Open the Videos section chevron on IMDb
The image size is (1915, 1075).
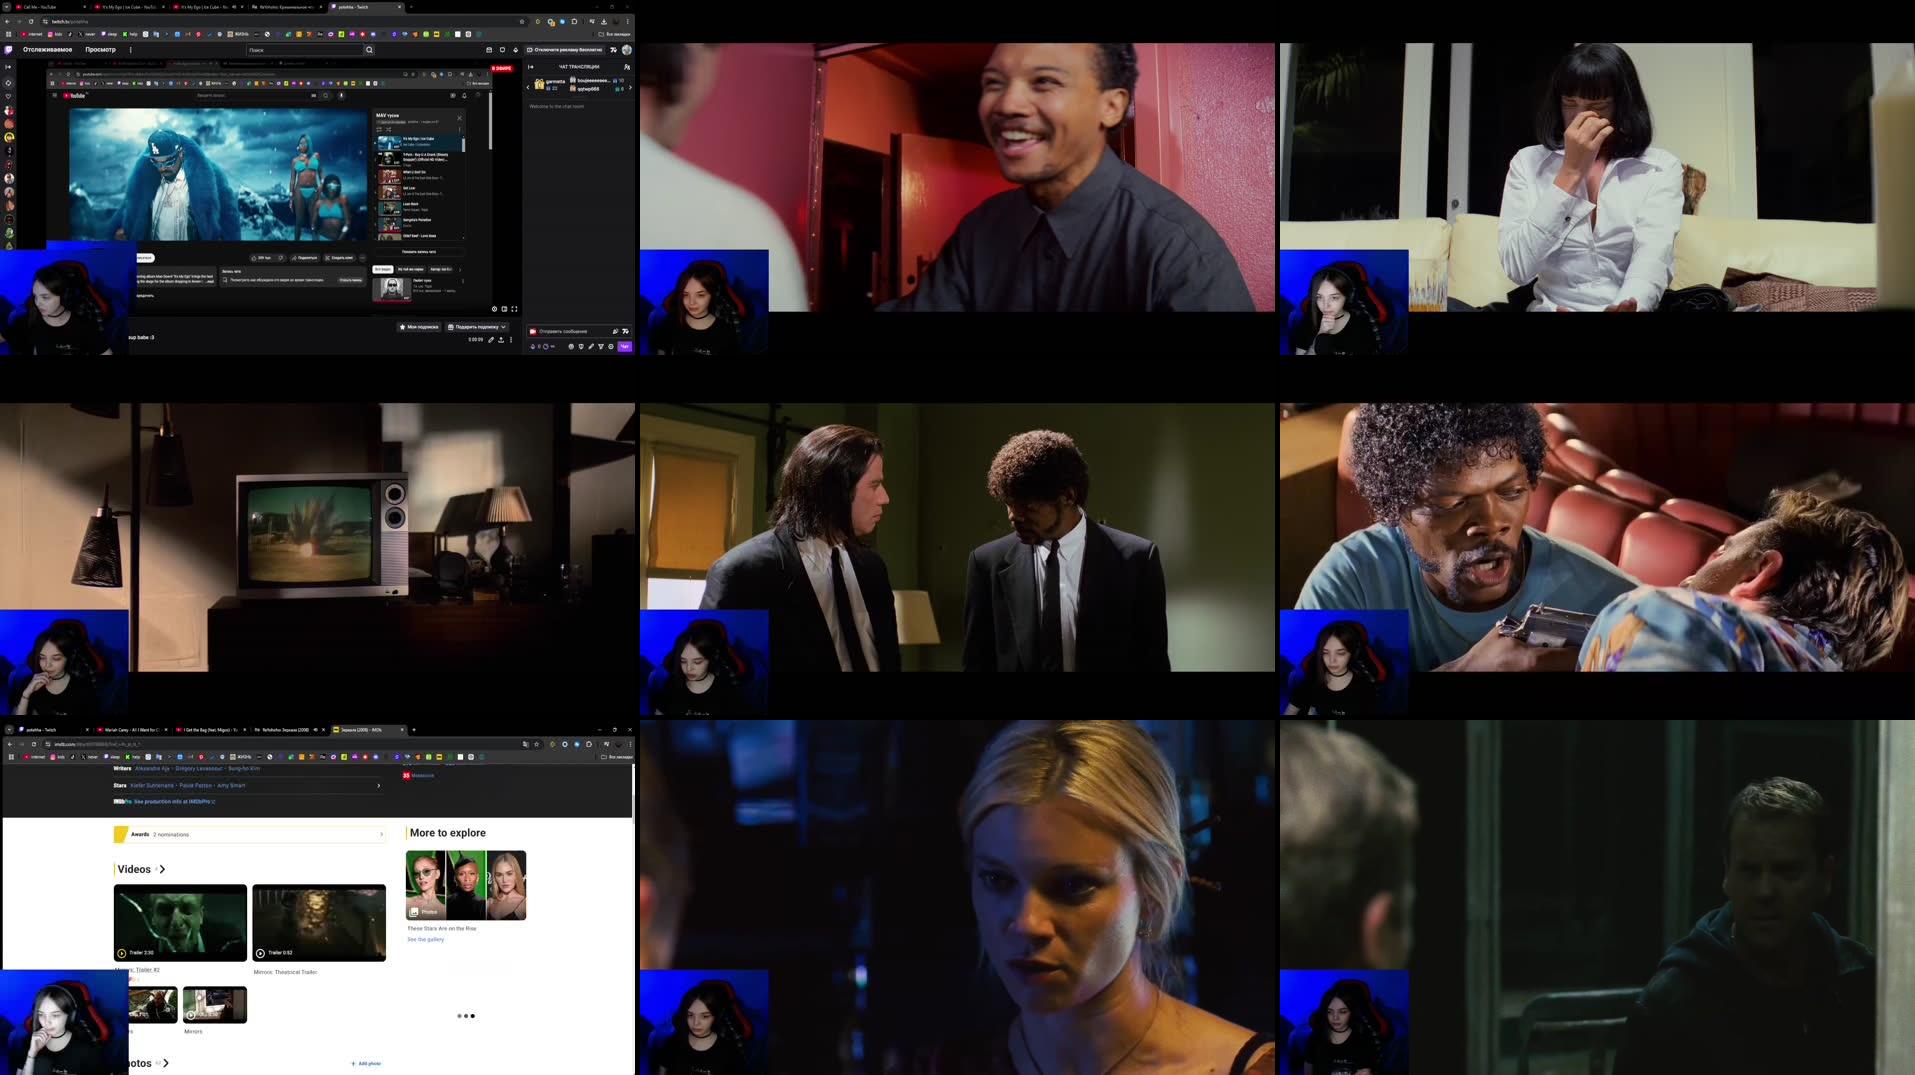pos(163,869)
